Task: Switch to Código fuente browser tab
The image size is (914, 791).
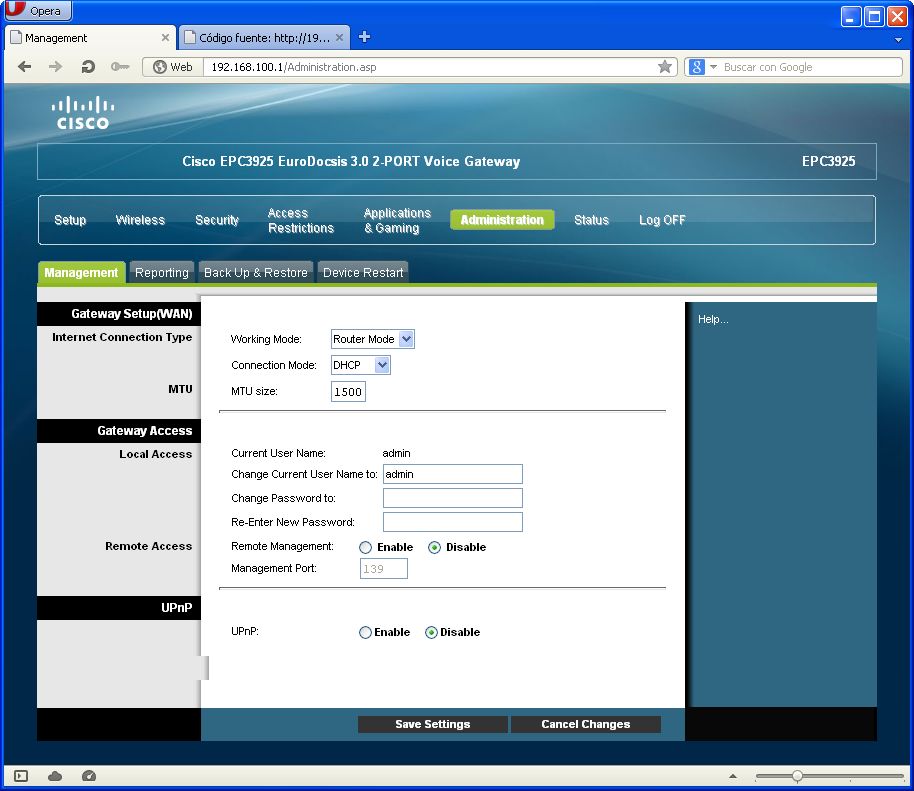Action: 264,37
